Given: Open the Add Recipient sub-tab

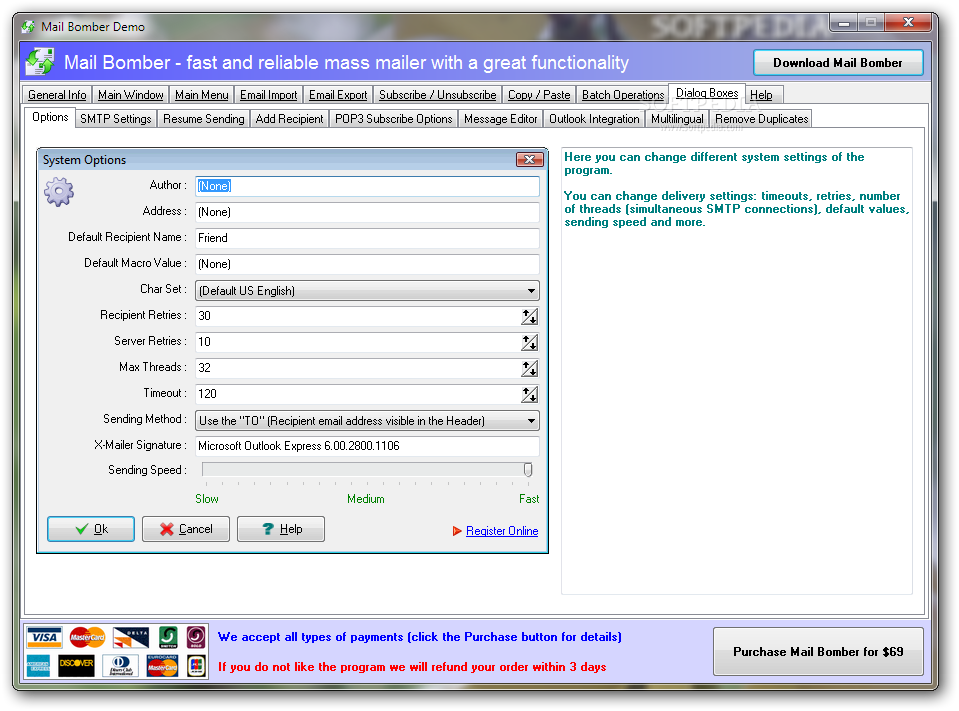Looking at the screenshot, I should click(289, 119).
